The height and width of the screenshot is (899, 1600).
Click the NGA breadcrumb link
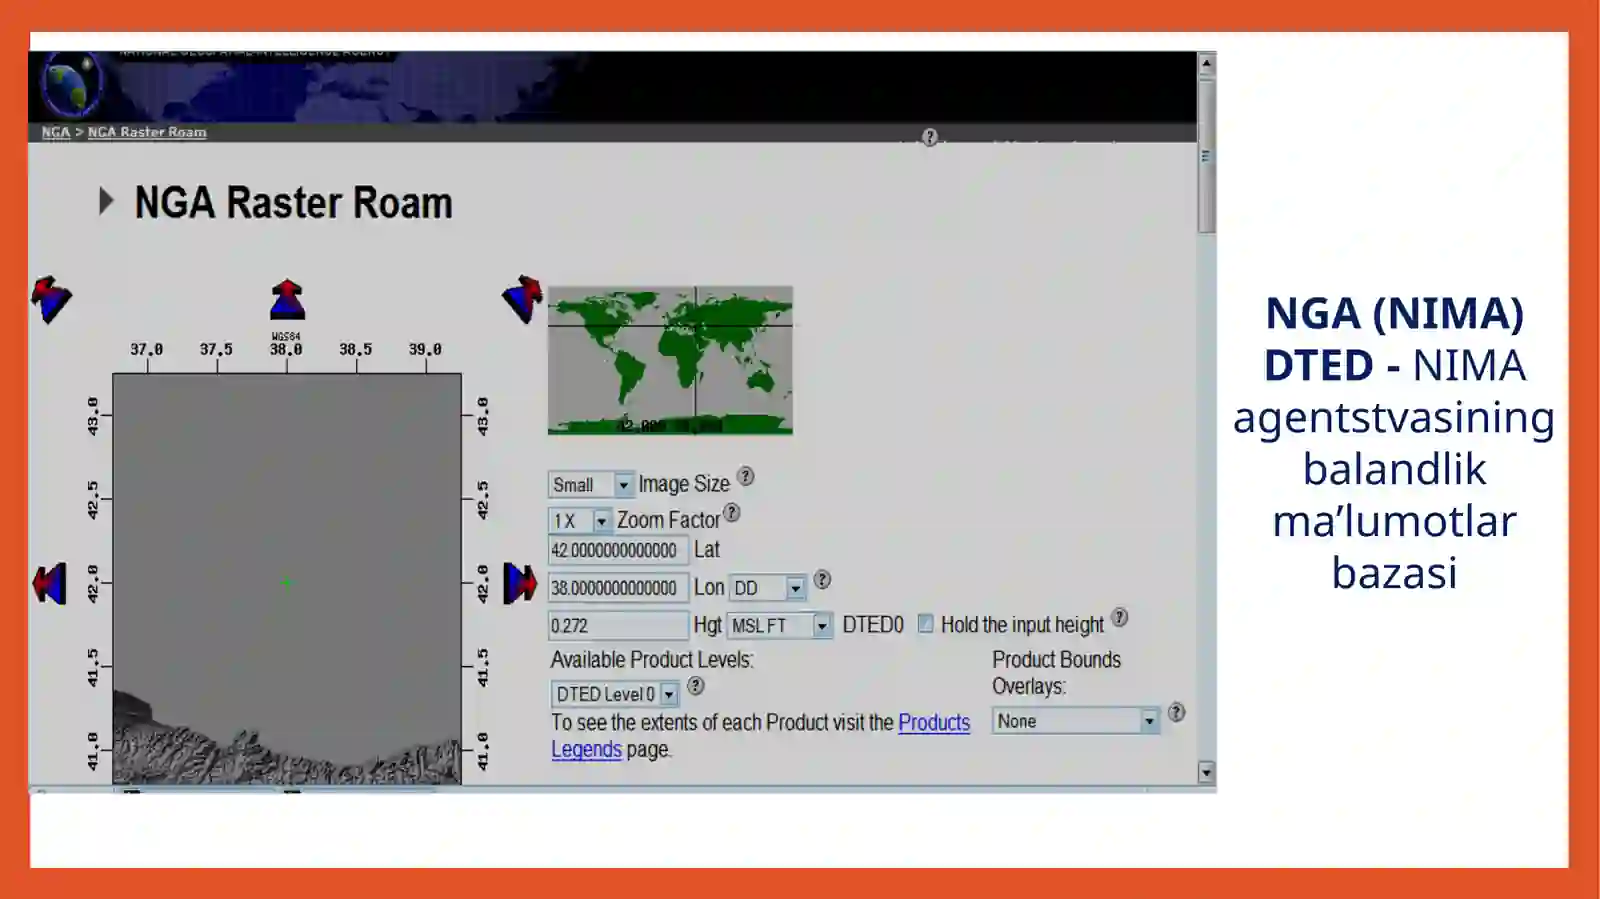pos(56,132)
